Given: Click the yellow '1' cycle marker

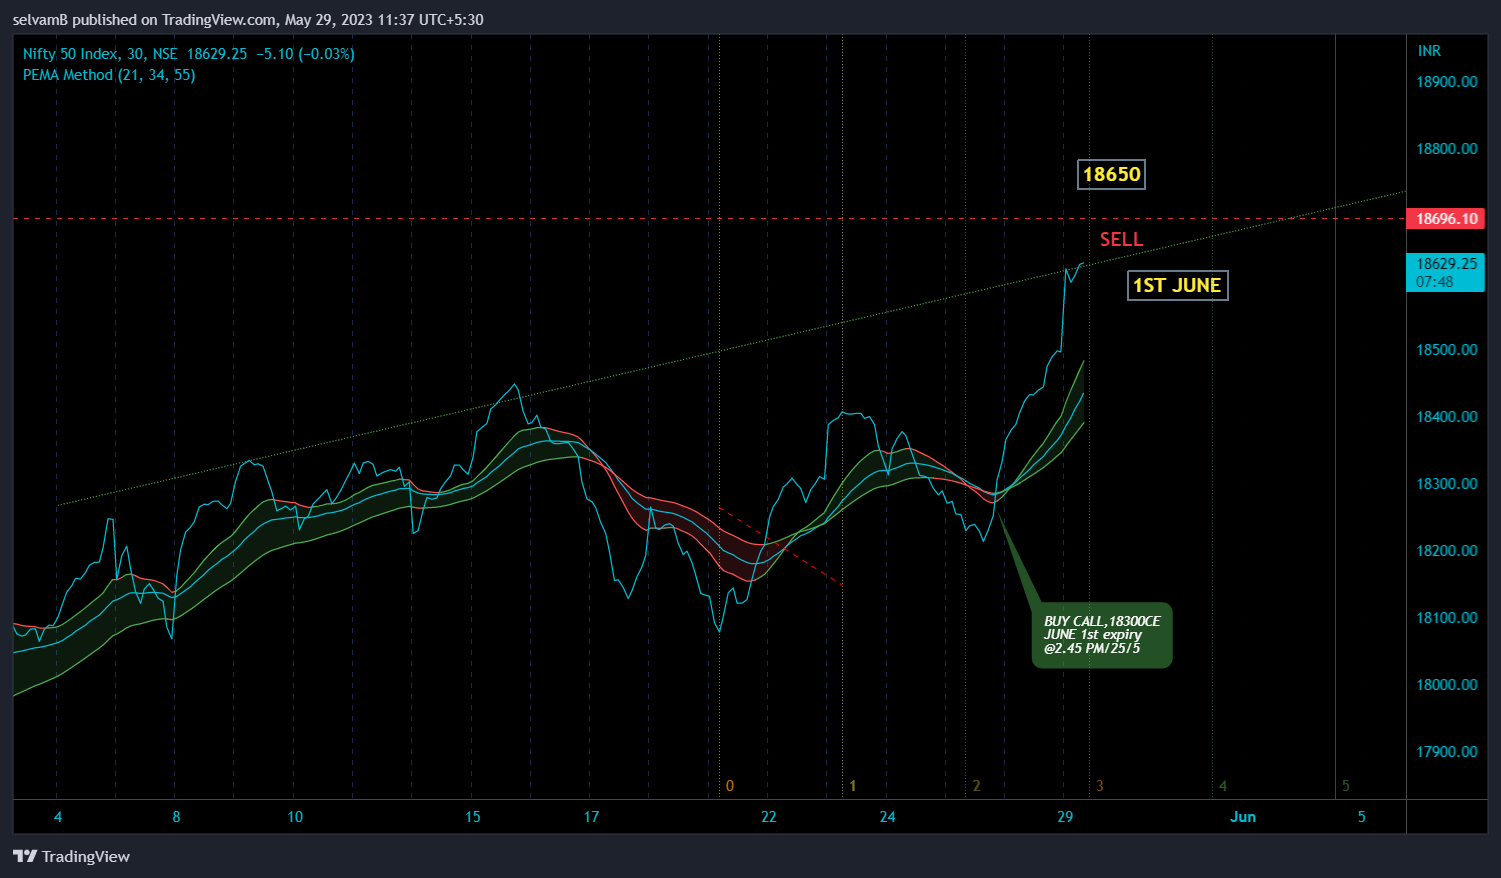Looking at the screenshot, I should pyautogui.click(x=852, y=786).
